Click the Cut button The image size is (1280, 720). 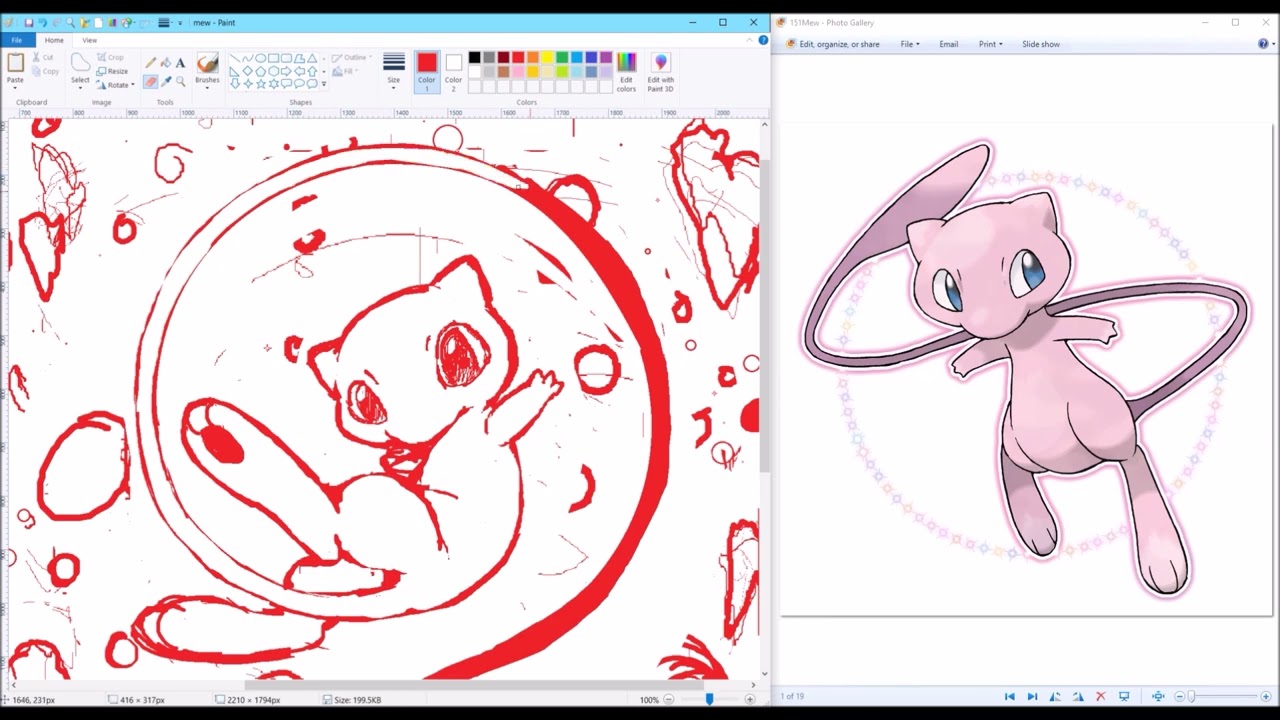pyautogui.click(x=42, y=57)
